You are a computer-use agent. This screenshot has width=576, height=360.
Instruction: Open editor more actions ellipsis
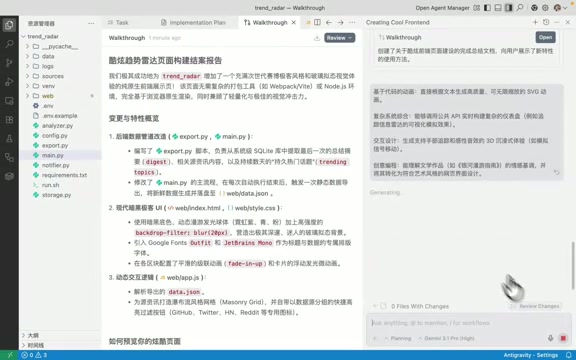pyautogui.click(x=352, y=22)
